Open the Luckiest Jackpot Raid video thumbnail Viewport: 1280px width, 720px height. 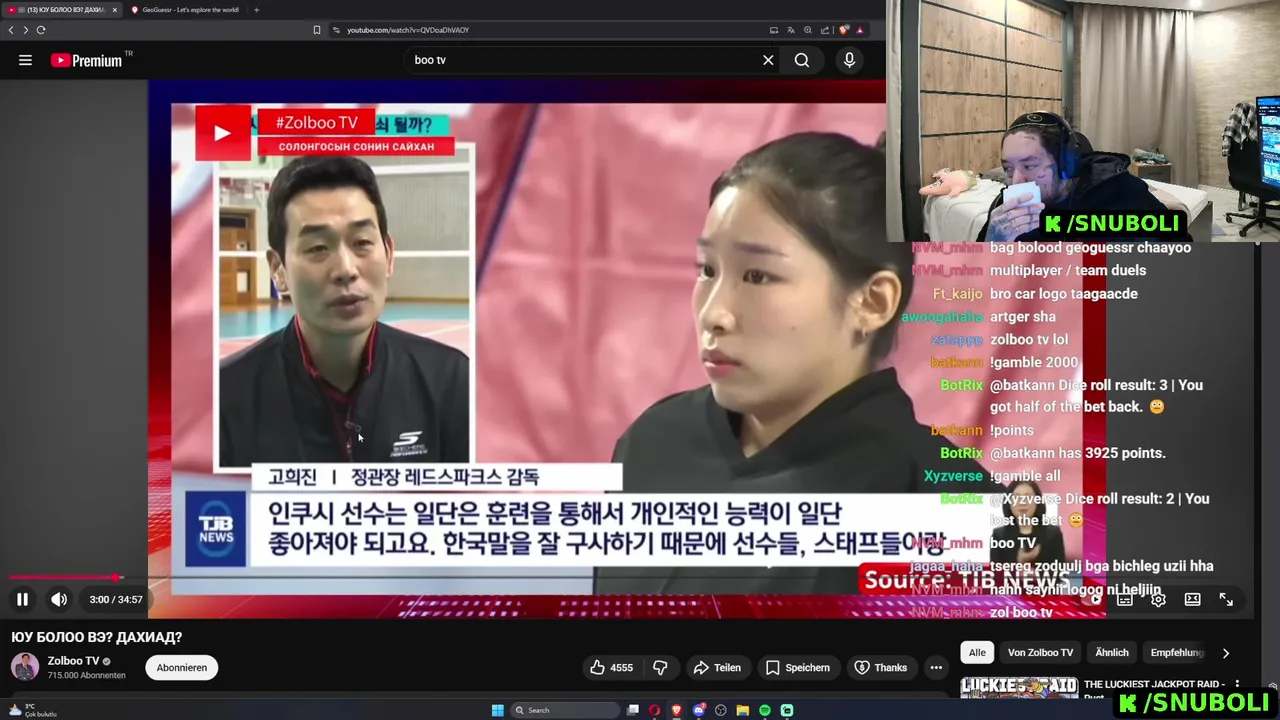point(1019,688)
